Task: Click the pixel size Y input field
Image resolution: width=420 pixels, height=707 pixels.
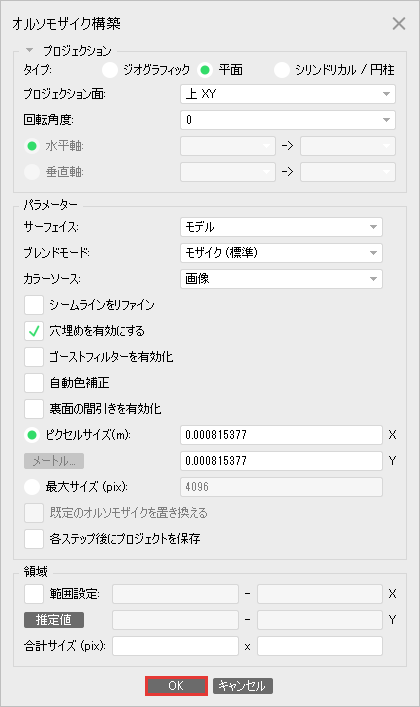Action: pos(281,461)
